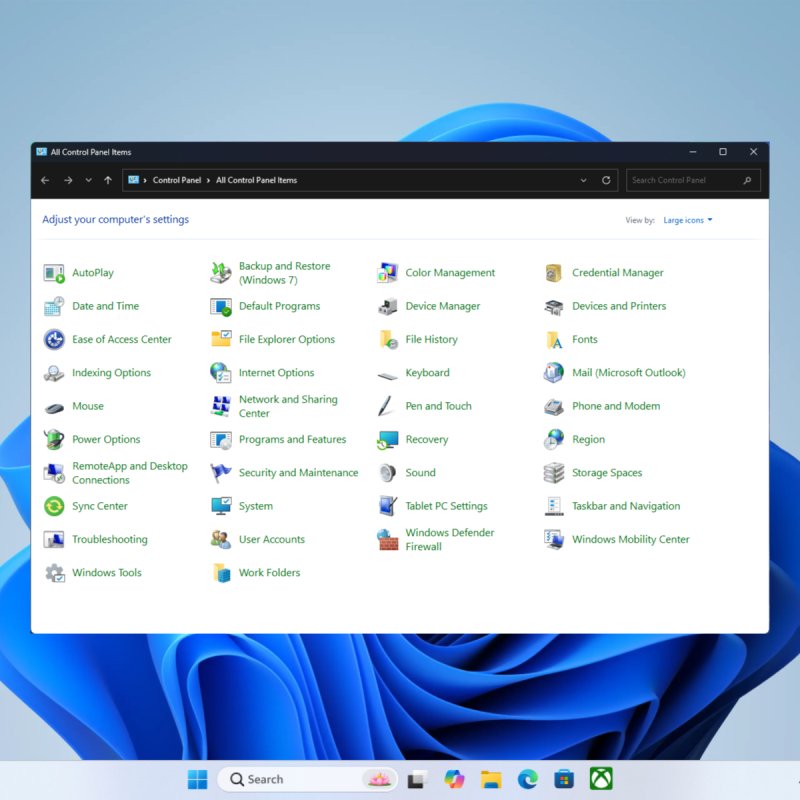Expand the View by Large icons dropdown
Viewport: 800px width, 800px height.
point(688,220)
